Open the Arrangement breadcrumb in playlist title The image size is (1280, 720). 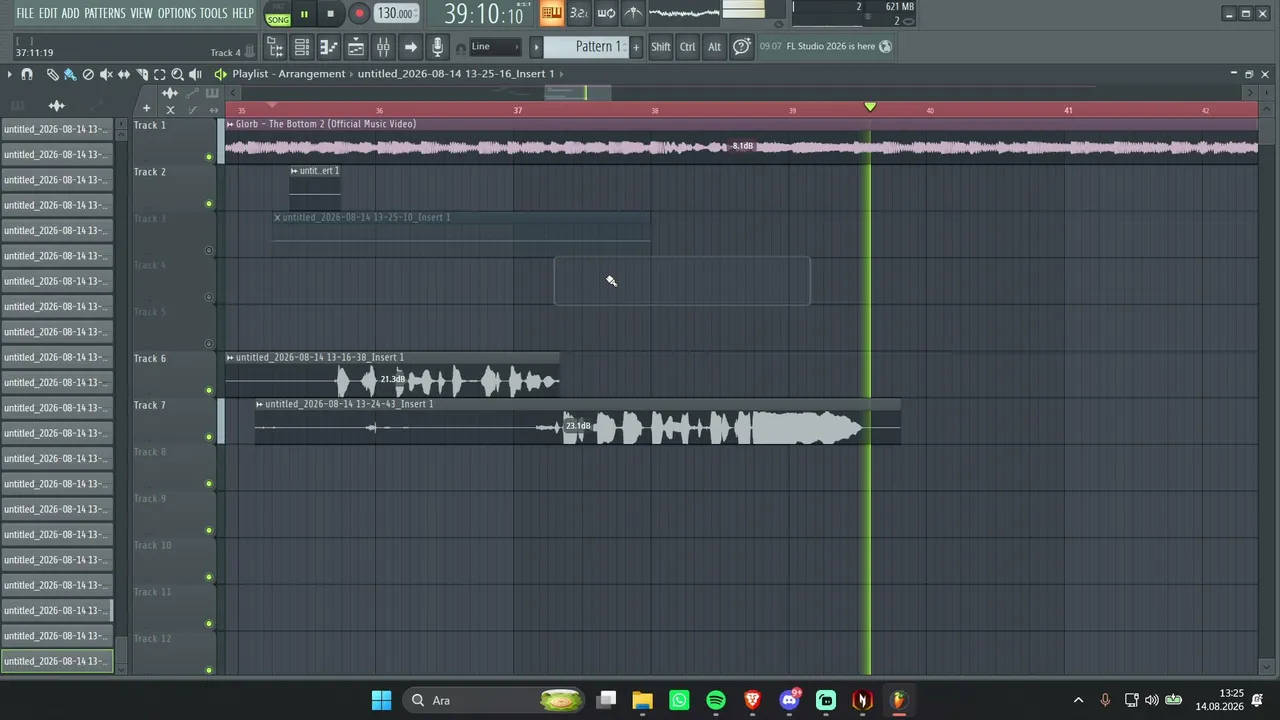312,74
